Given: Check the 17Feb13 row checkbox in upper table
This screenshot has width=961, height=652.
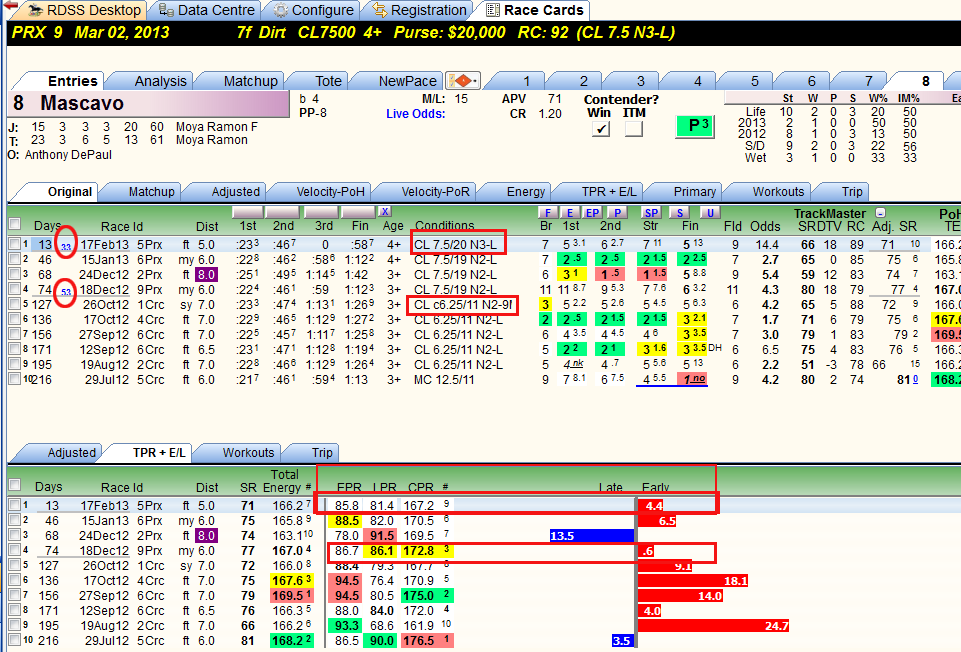Looking at the screenshot, I should click(x=15, y=244).
